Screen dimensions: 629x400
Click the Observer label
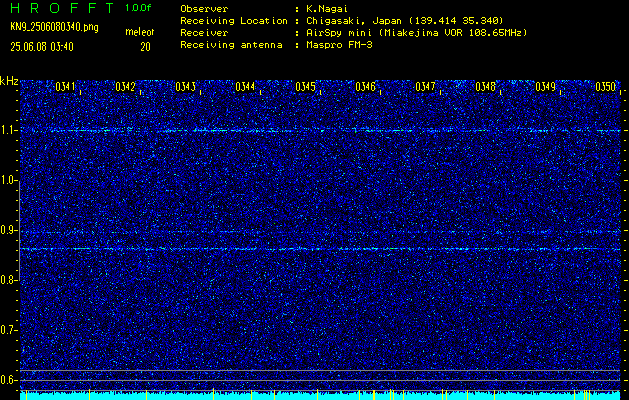tap(204, 8)
